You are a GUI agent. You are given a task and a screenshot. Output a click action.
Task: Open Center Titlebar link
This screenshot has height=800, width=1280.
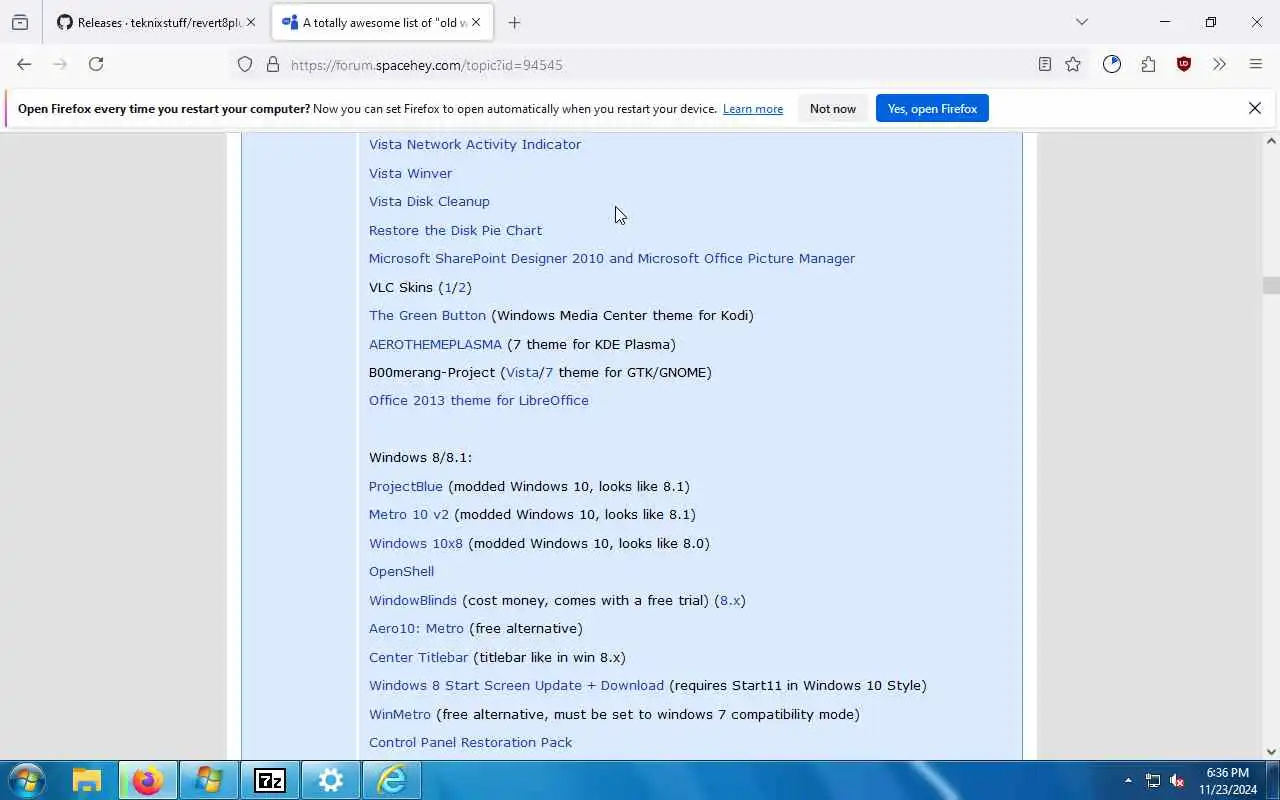418,657
